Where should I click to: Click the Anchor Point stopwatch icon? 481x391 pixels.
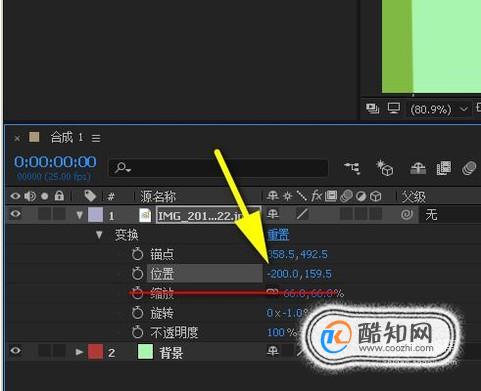pyautogui.click(x=137, y=254)
